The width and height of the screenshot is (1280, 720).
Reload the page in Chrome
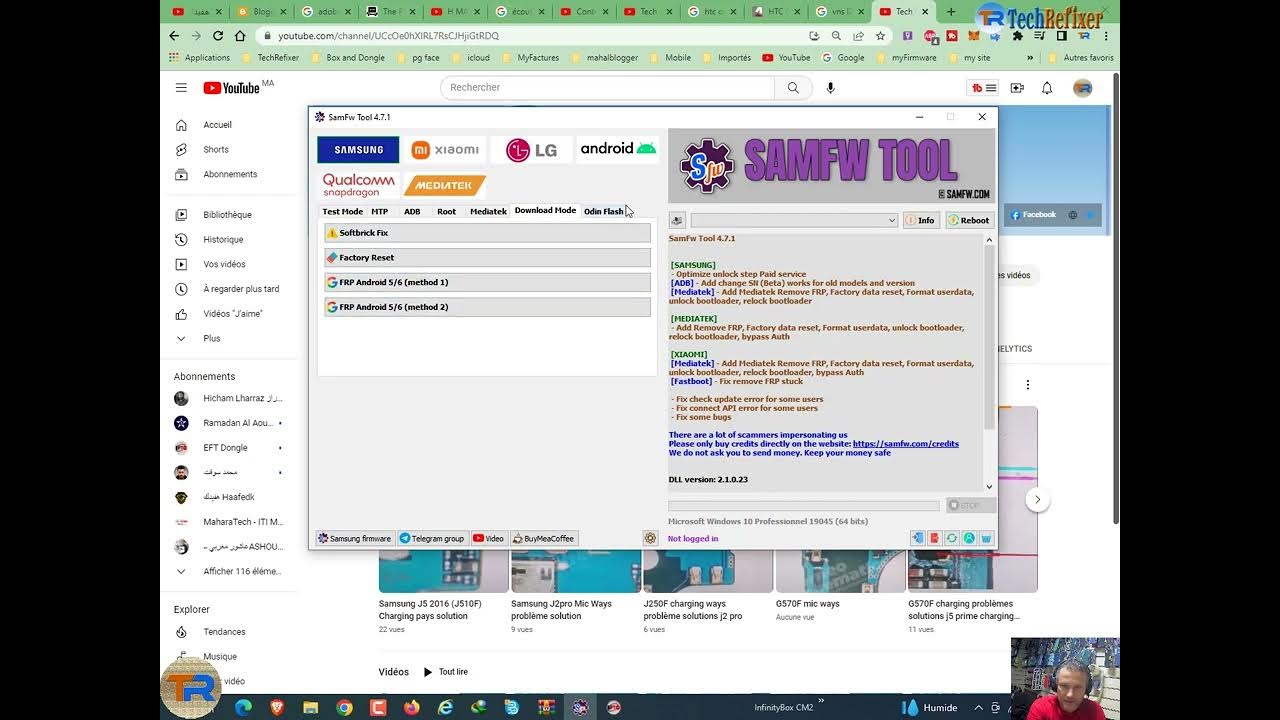coord(218,36)
